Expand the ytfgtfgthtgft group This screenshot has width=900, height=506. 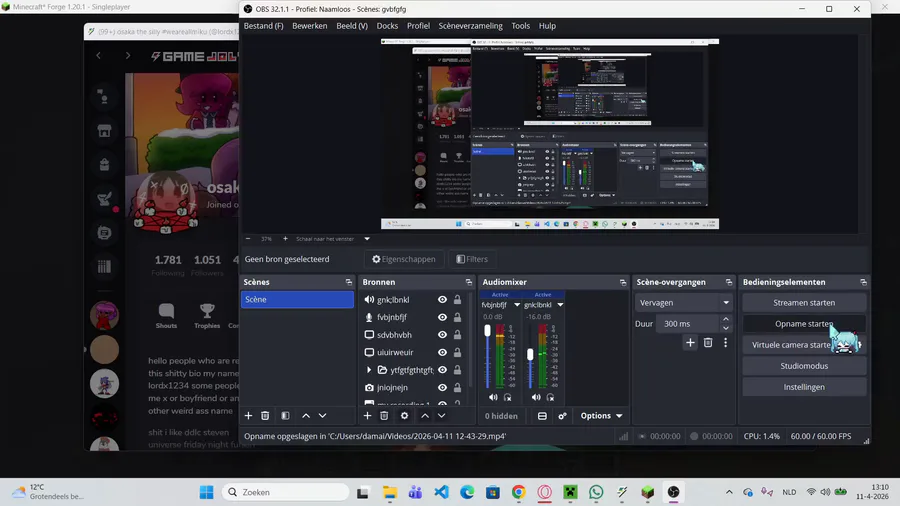coord(369,370)
